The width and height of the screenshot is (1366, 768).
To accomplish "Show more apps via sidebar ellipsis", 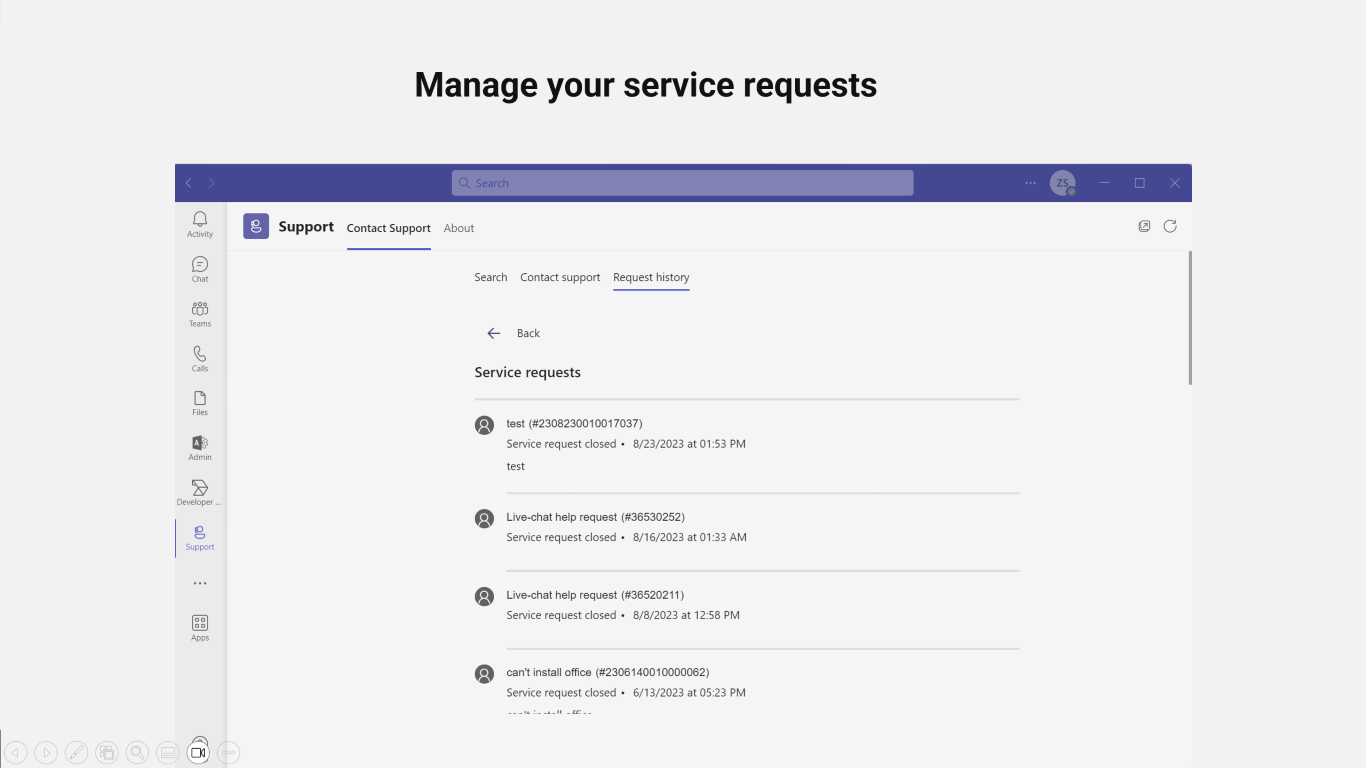I will coord(200,583).
